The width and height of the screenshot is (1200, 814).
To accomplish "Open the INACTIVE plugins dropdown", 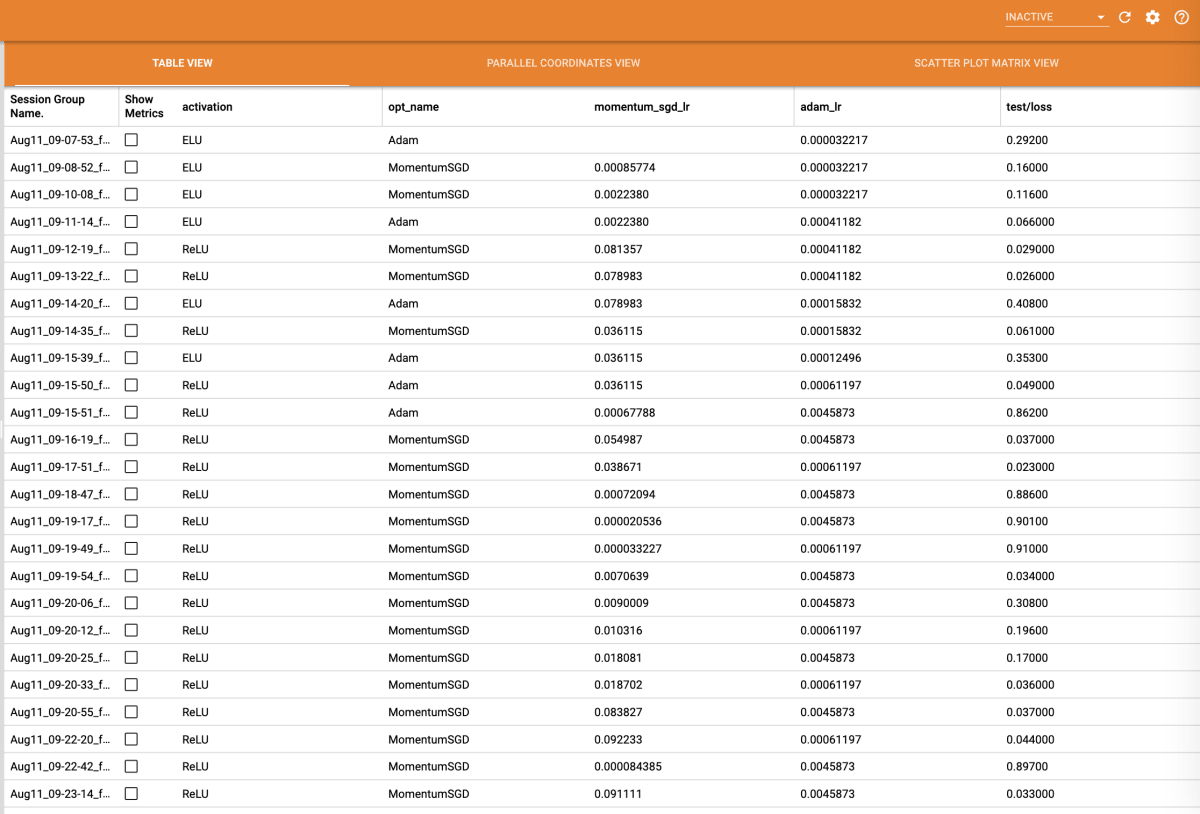I will coord(1056,18).
